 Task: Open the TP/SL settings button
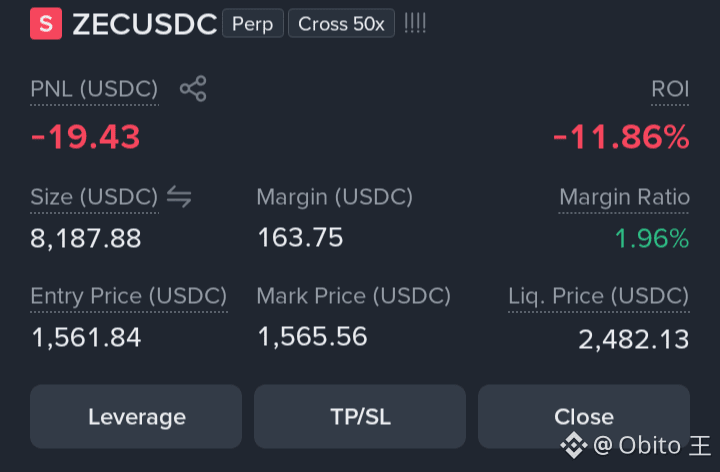360,416
